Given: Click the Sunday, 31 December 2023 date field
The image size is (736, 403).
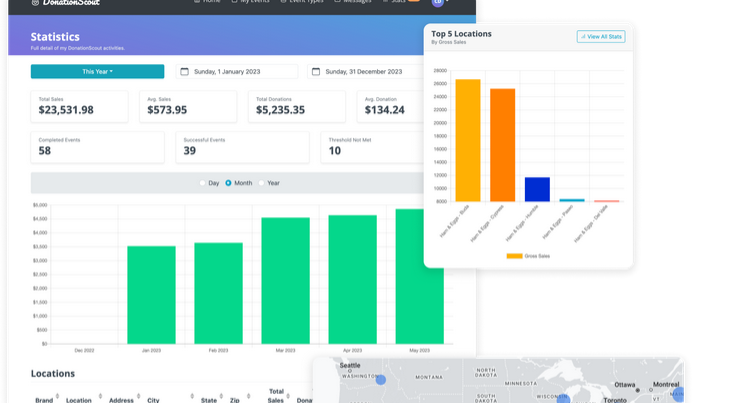Looking at the screenshot, I should [x=363, y=72].
